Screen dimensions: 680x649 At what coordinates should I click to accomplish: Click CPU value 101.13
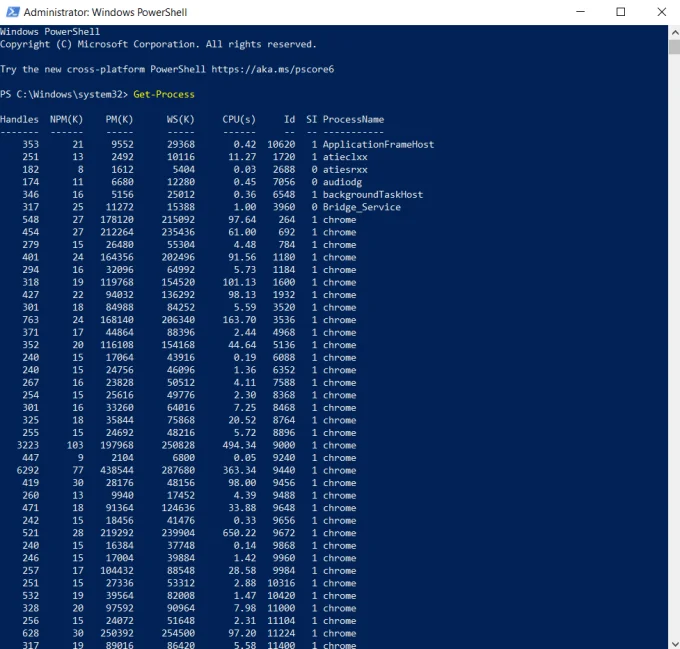[239, 282]
